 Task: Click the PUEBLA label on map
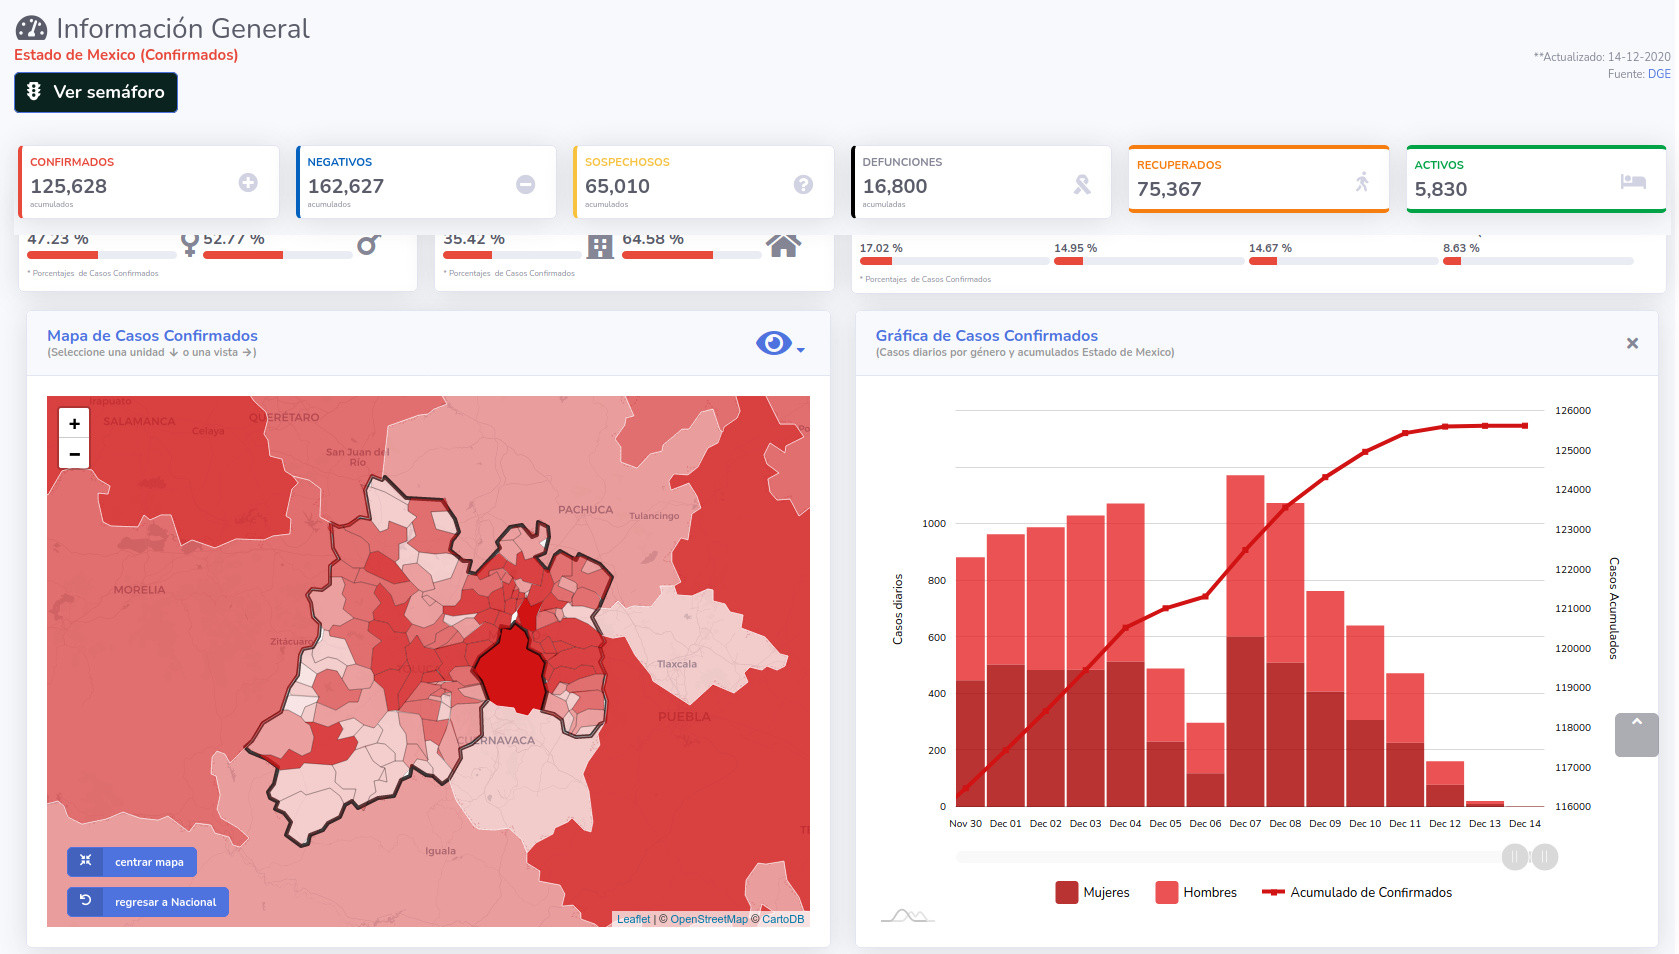point(684,717)
